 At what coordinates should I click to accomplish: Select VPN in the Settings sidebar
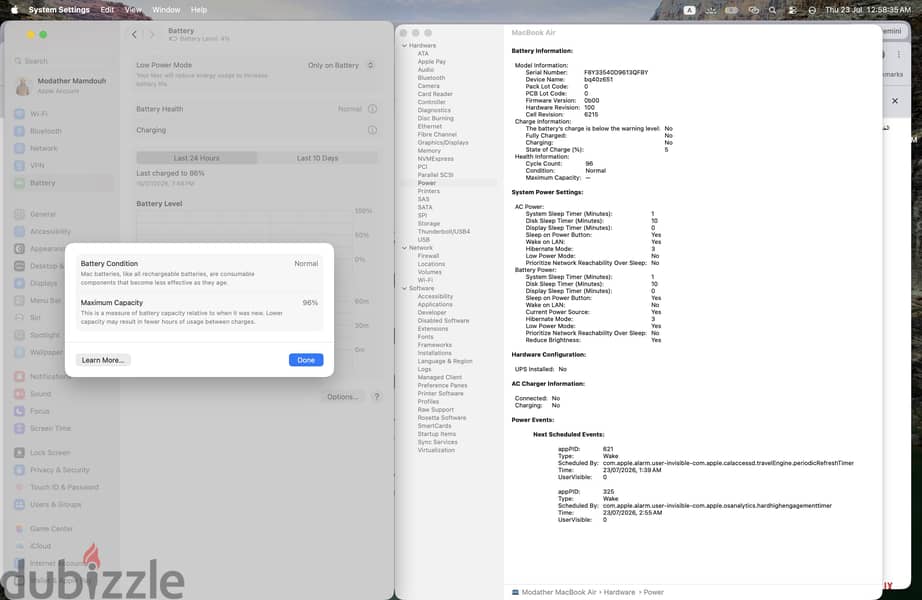(x=62, y=165)
